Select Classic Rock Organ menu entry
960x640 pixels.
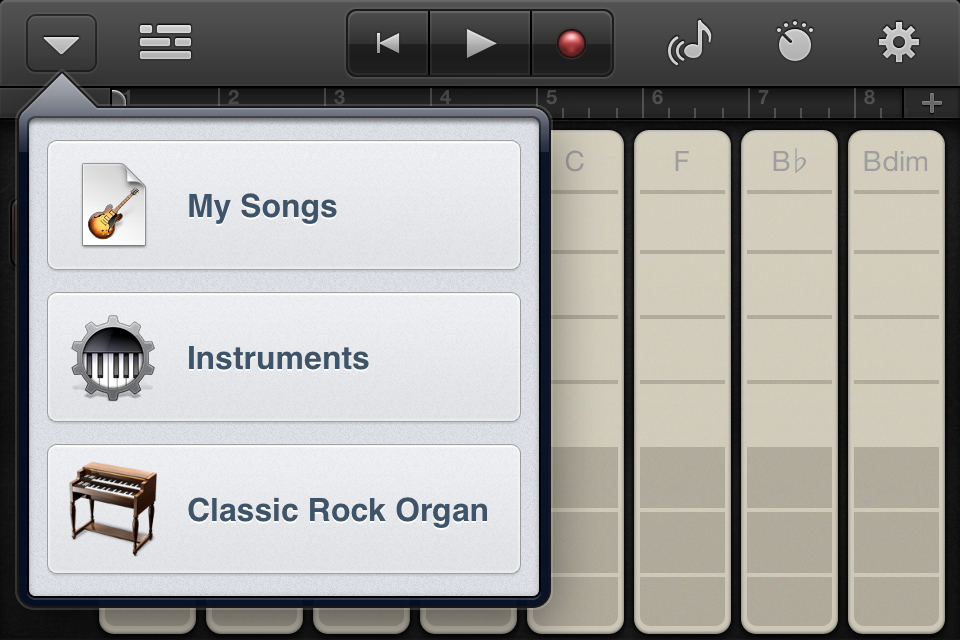tap(284, 509)
